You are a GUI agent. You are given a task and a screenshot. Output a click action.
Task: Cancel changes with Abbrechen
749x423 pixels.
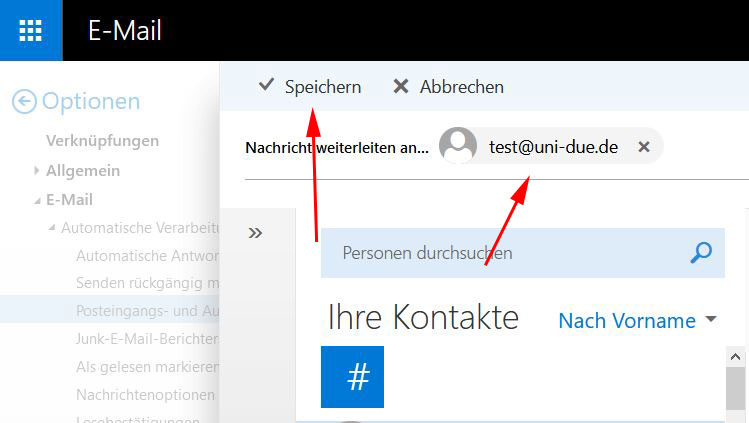coord(448,87)
